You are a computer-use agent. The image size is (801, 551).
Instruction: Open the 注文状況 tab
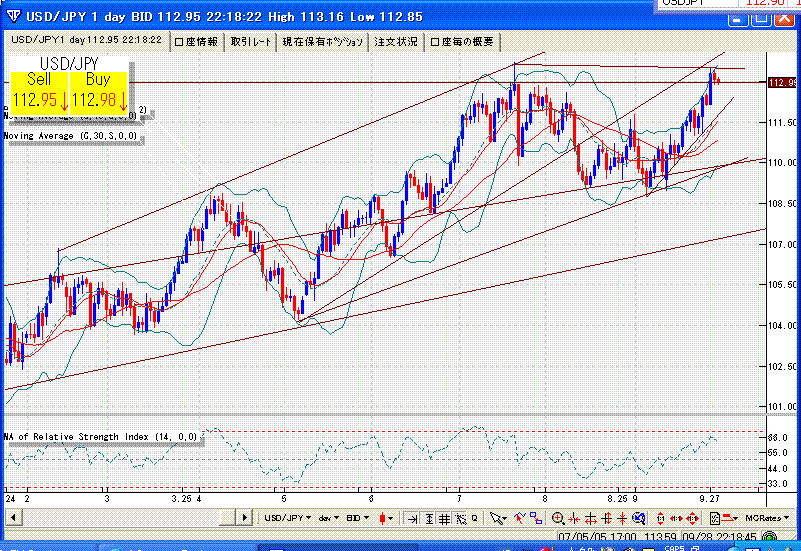point(395,41)
